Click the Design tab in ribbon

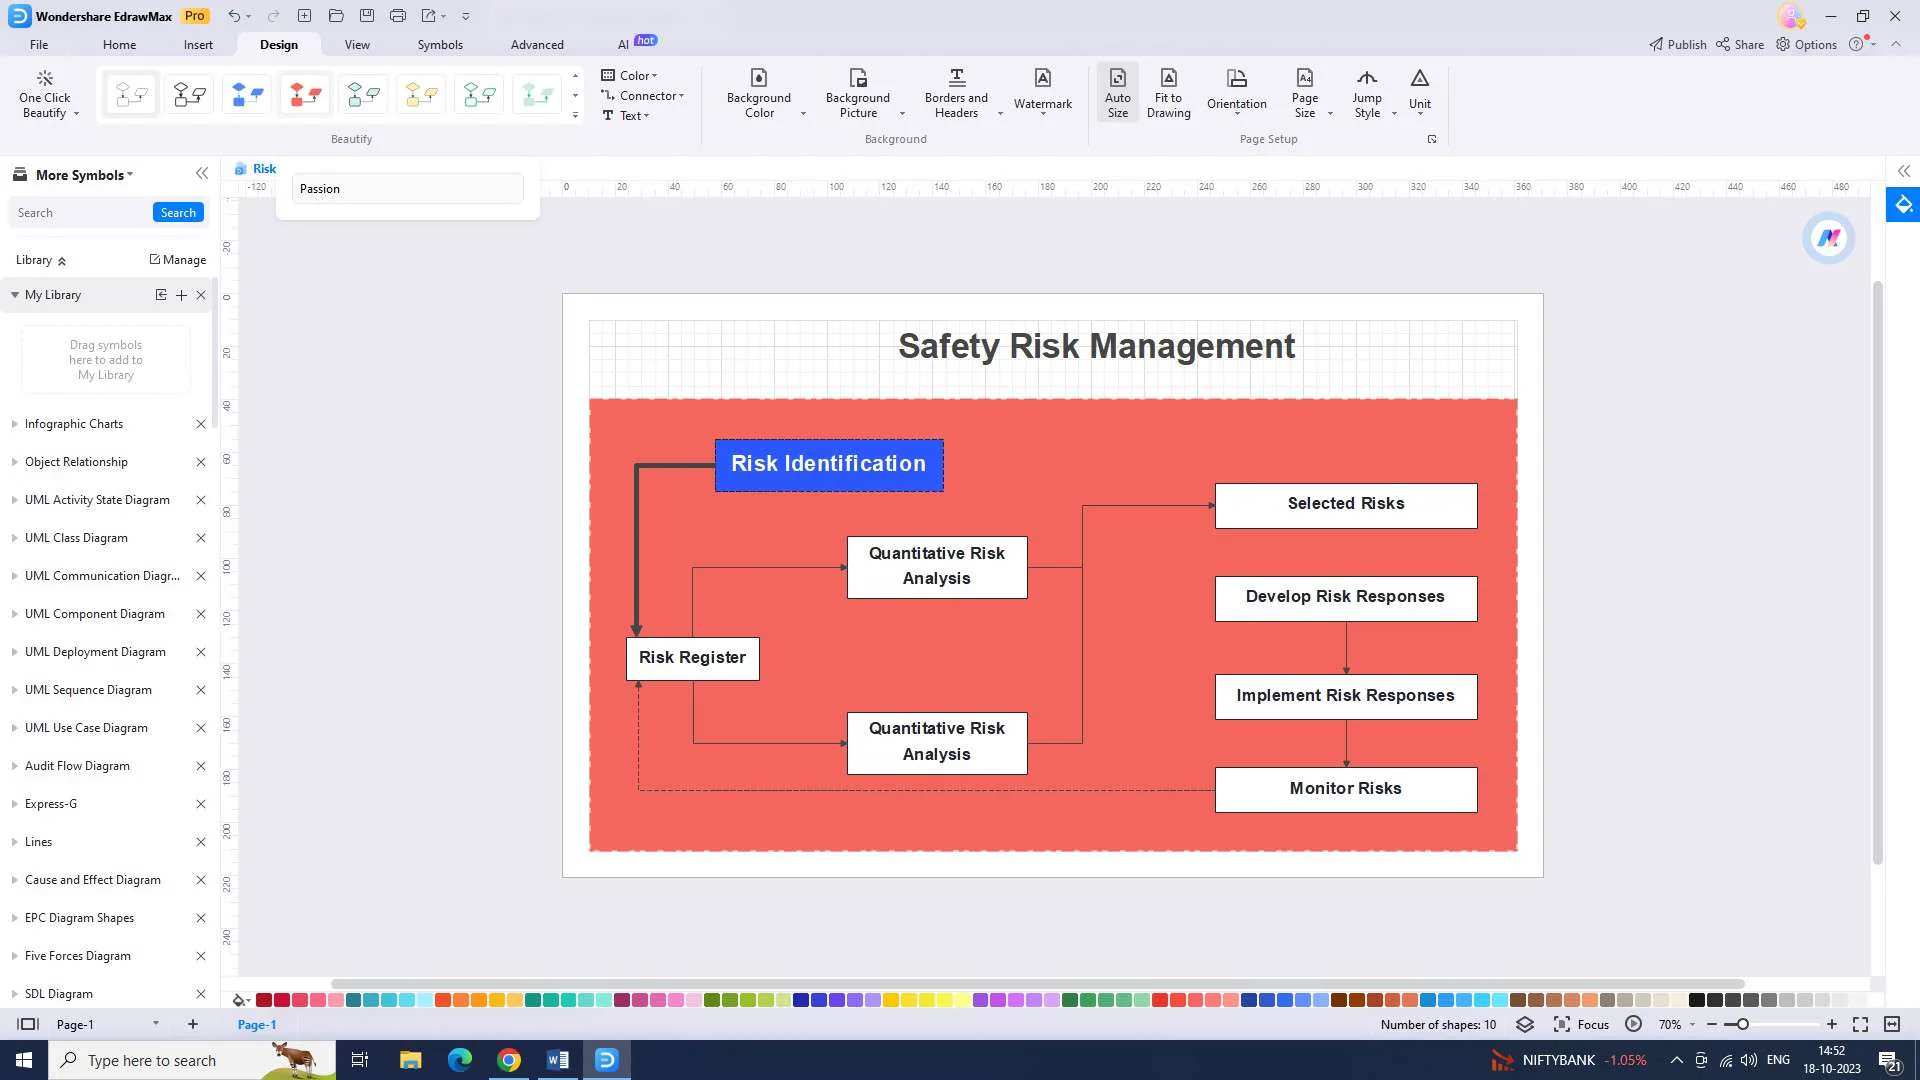click(278, 44)
